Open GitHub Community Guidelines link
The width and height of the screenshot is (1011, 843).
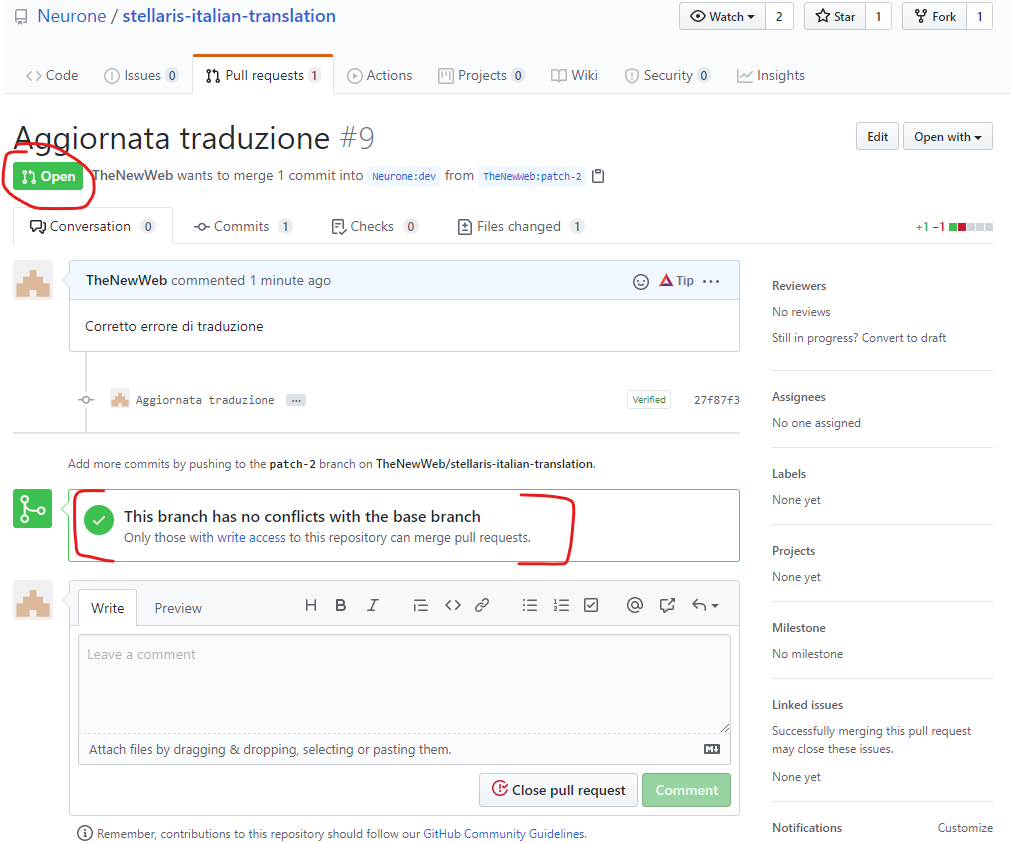click(504, 834)
